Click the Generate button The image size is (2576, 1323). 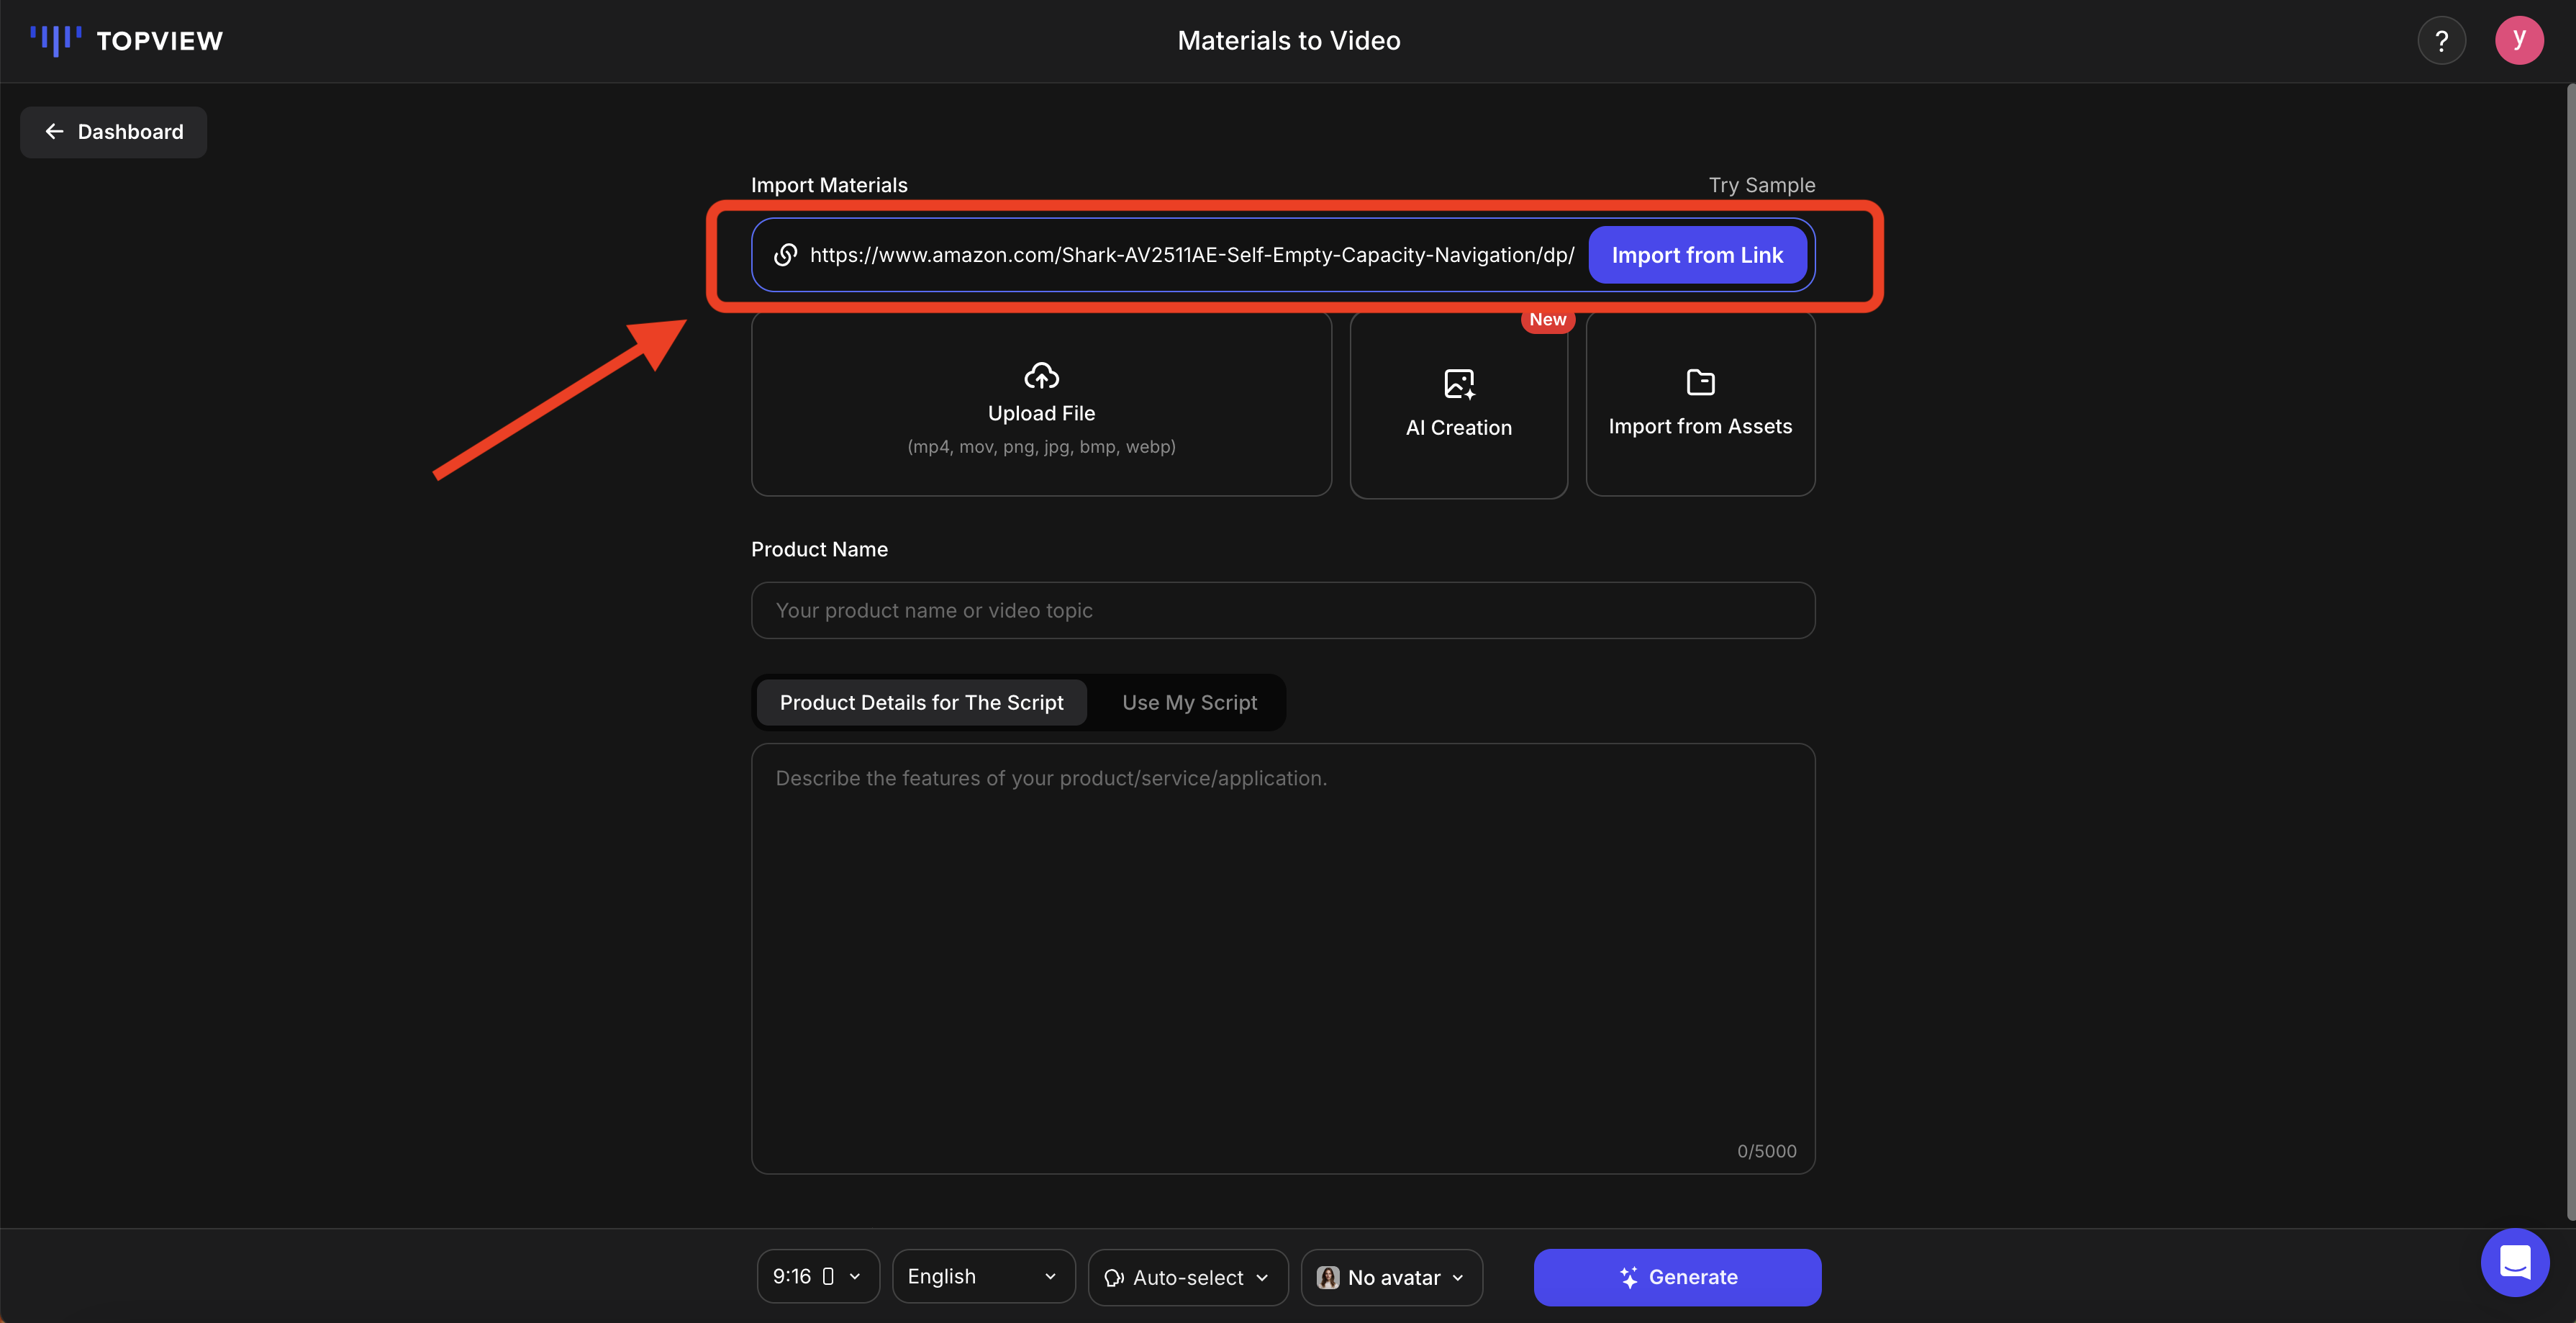1677,1277
